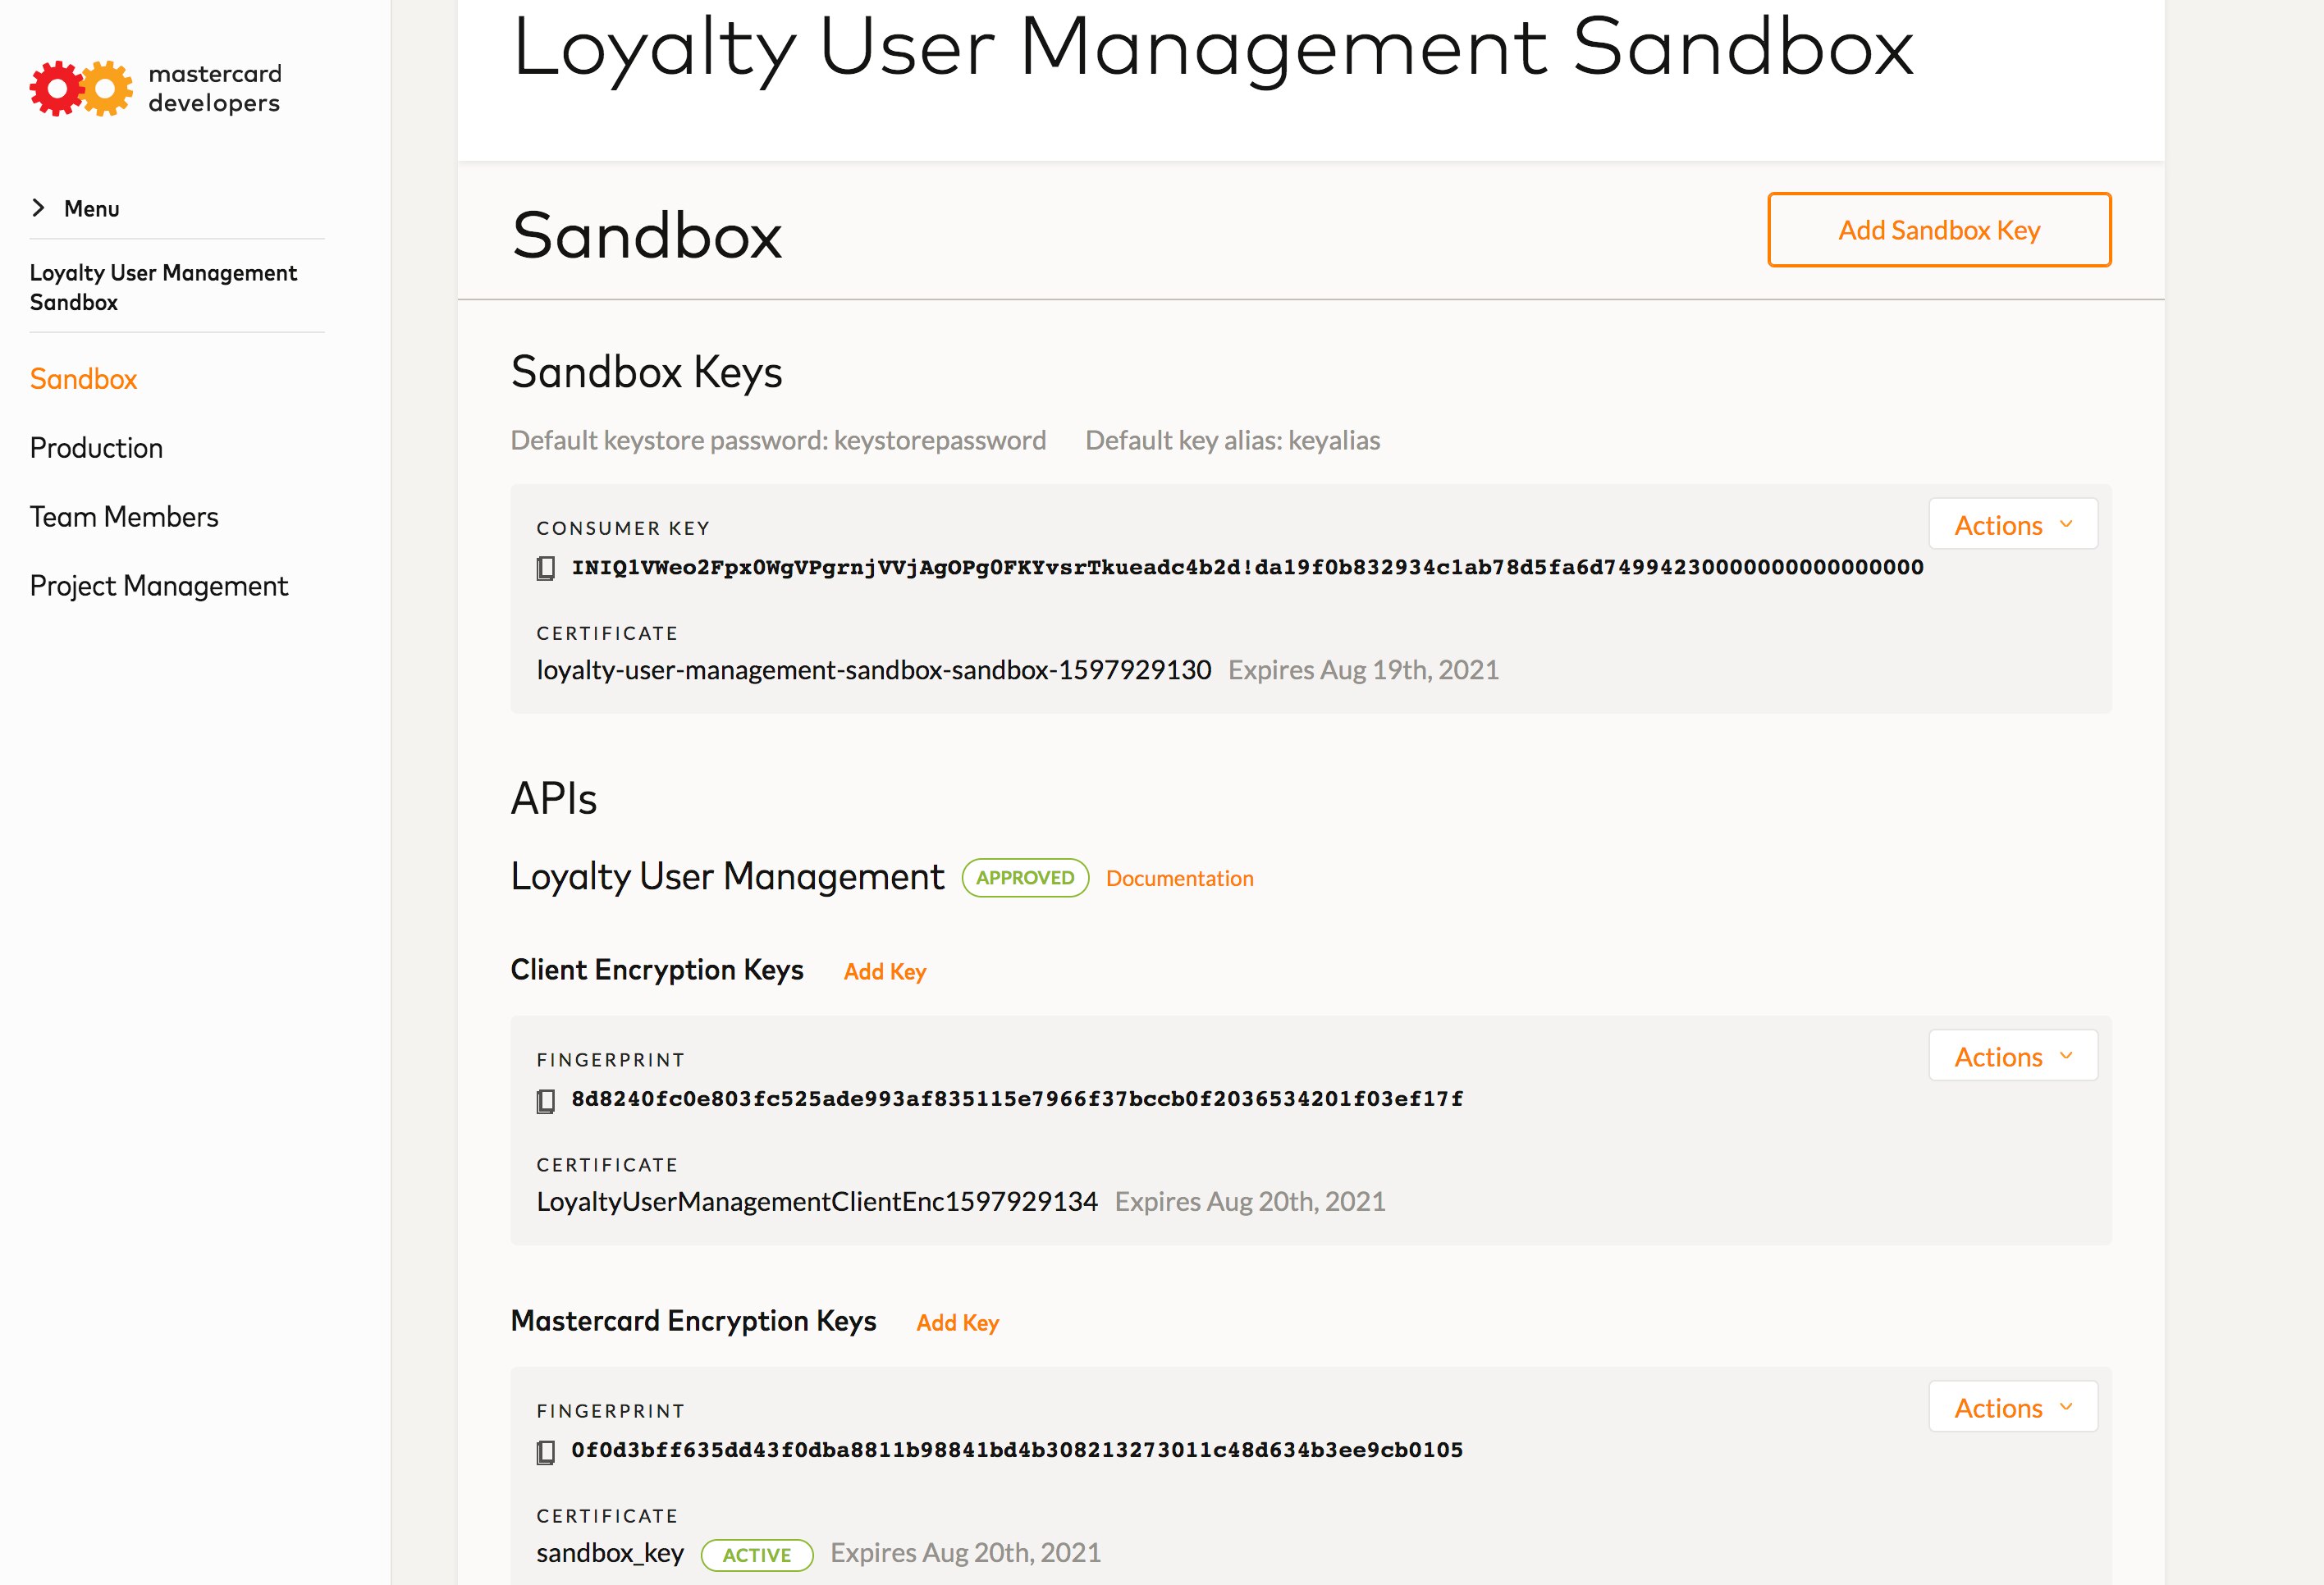Screen dimensions: 2324x1585
Task: Open Actions dropdown for the consumer key
Action: click(x=2012, y=525)
